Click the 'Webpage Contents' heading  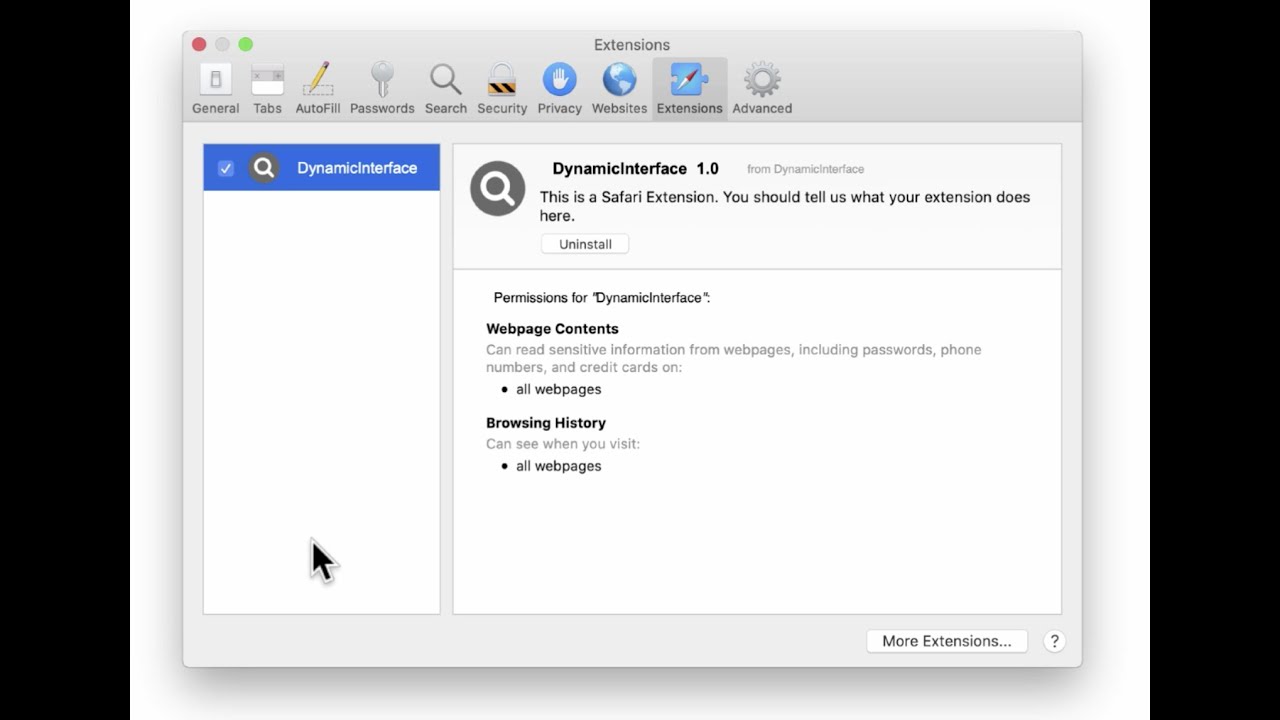coord(552,329)
